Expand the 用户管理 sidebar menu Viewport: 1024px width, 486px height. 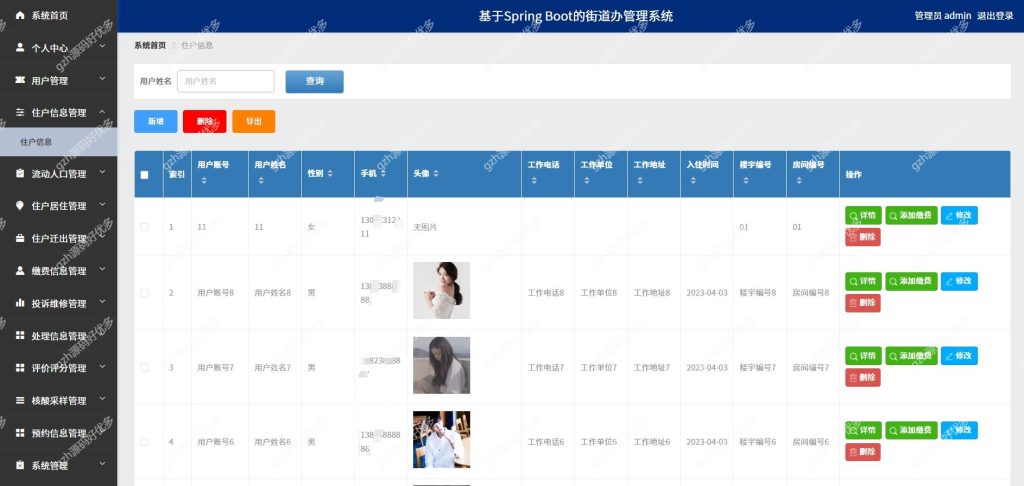click(x=59, y=80)
